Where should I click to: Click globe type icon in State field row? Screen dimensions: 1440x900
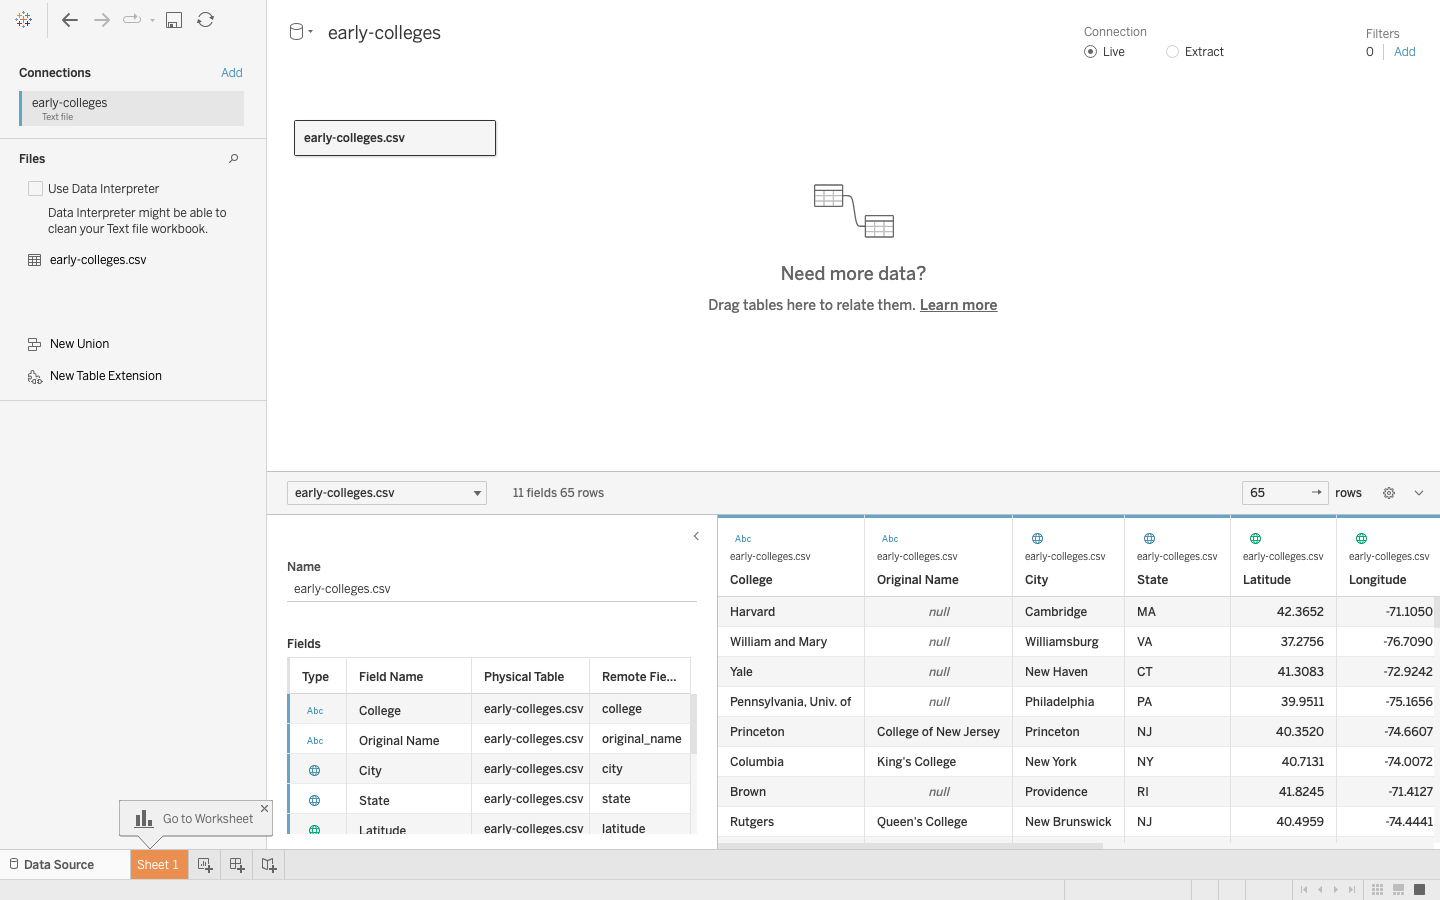(x=314, y=801)
